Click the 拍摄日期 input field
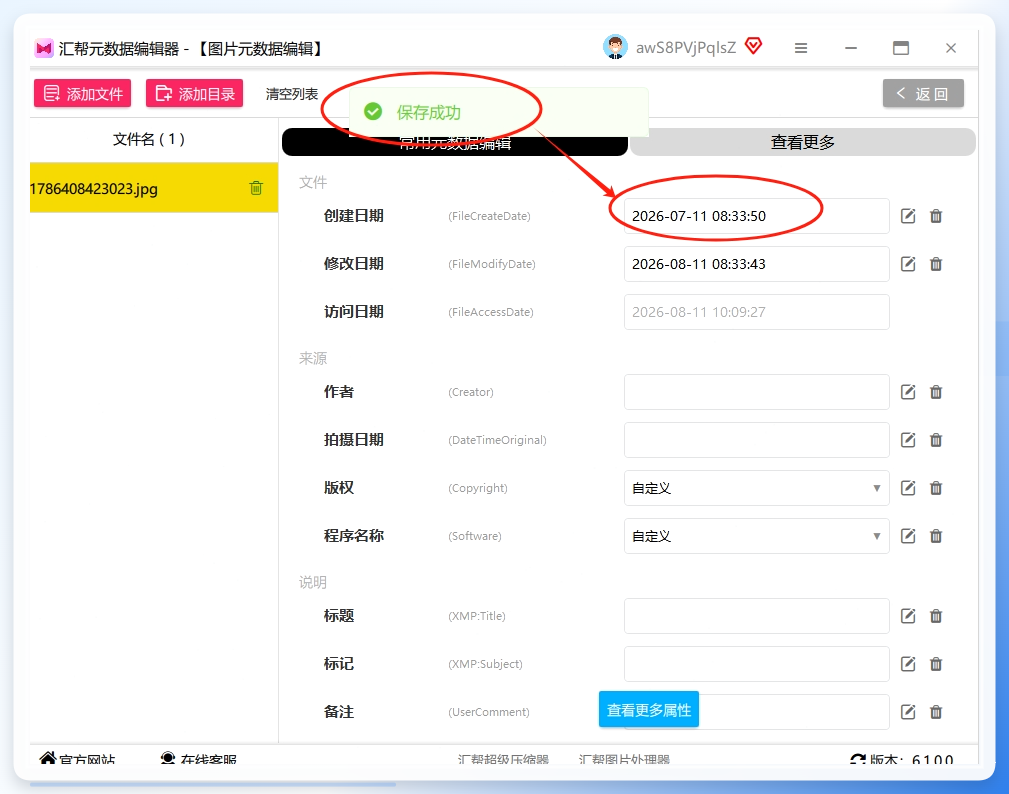 757,440
